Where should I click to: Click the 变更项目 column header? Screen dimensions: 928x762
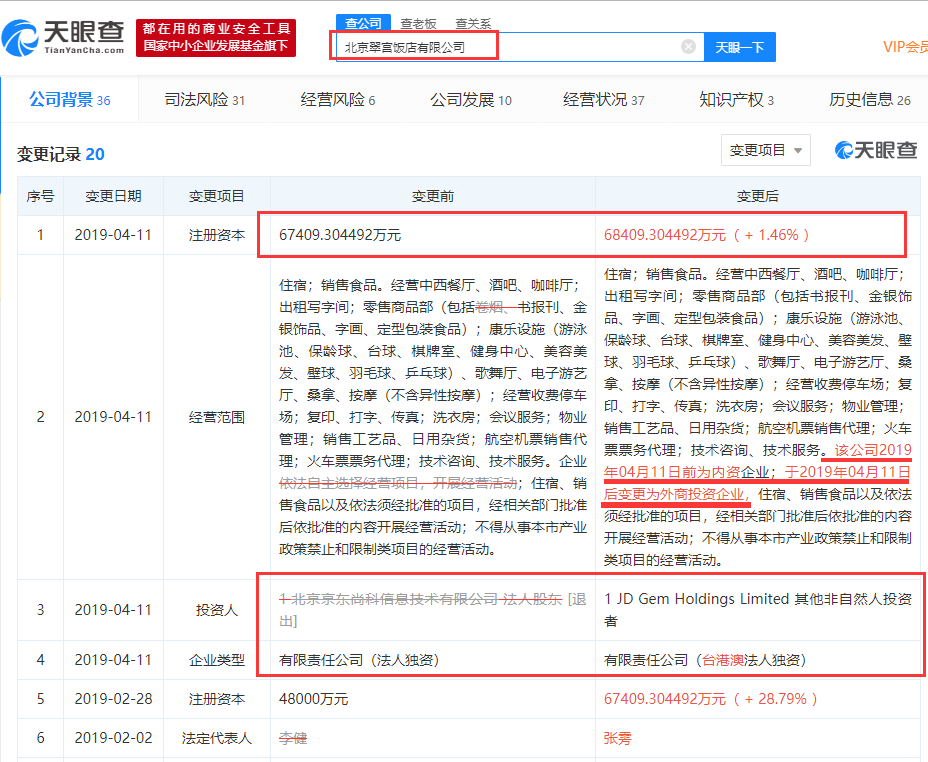(x=216, y=196)
